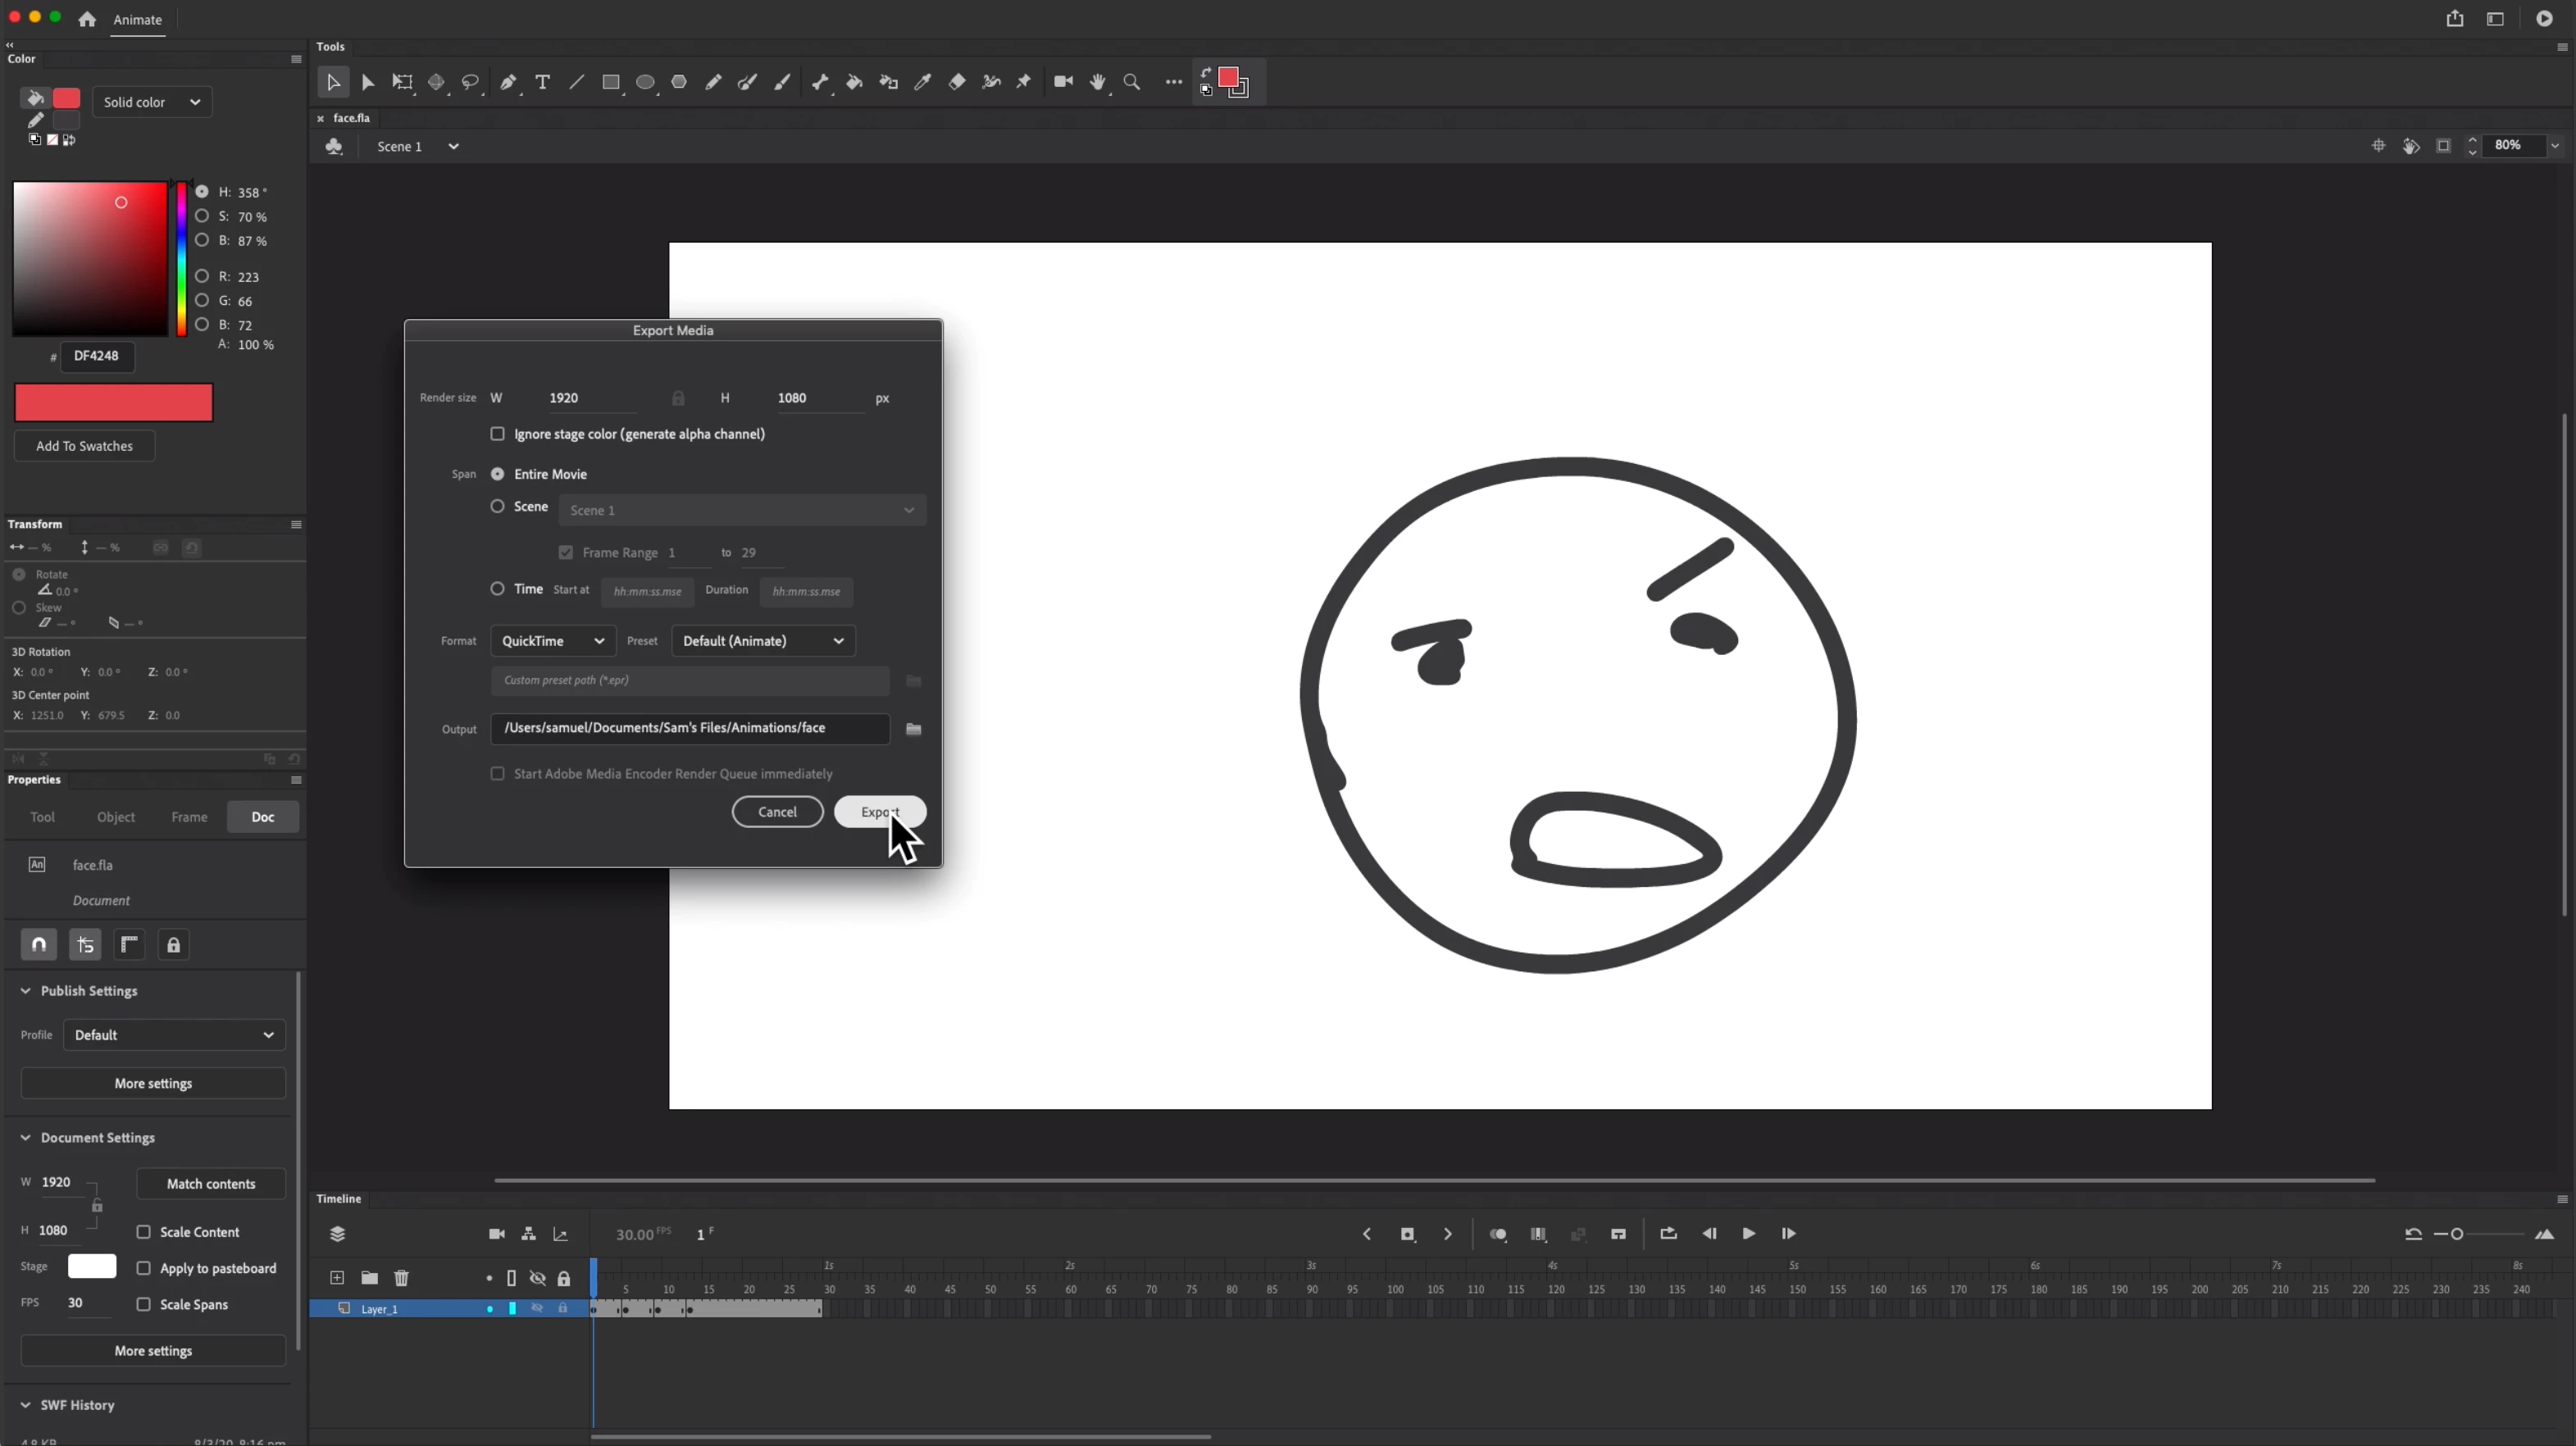
Task: Select the Text tool in toolbar
Action: point(542,82)
